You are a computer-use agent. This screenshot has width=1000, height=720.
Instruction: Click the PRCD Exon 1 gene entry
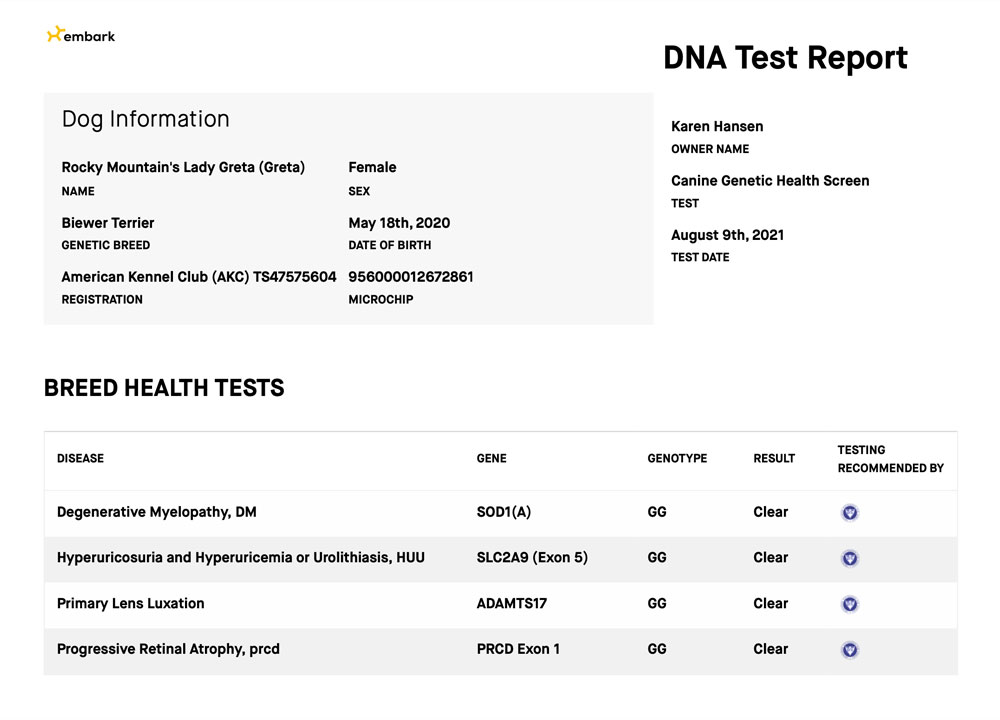coord(518,649)
